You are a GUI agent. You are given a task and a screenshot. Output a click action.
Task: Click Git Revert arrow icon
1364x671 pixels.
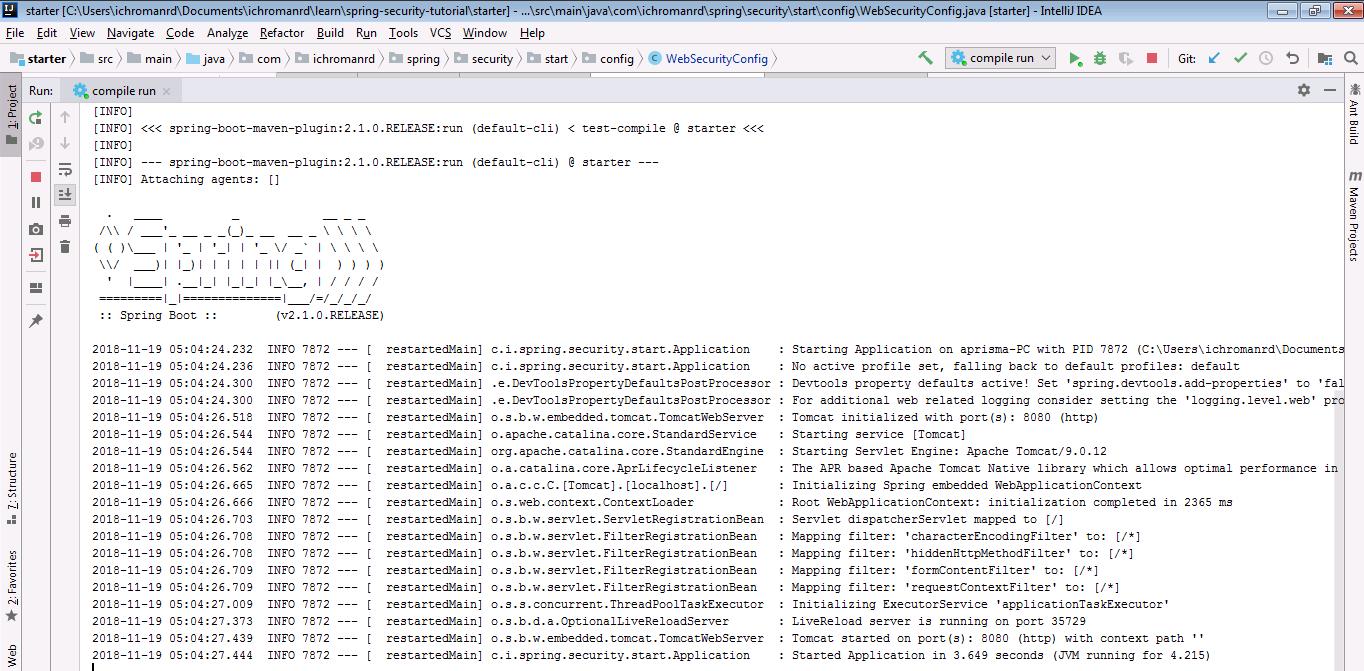(x=1292, y=58)
